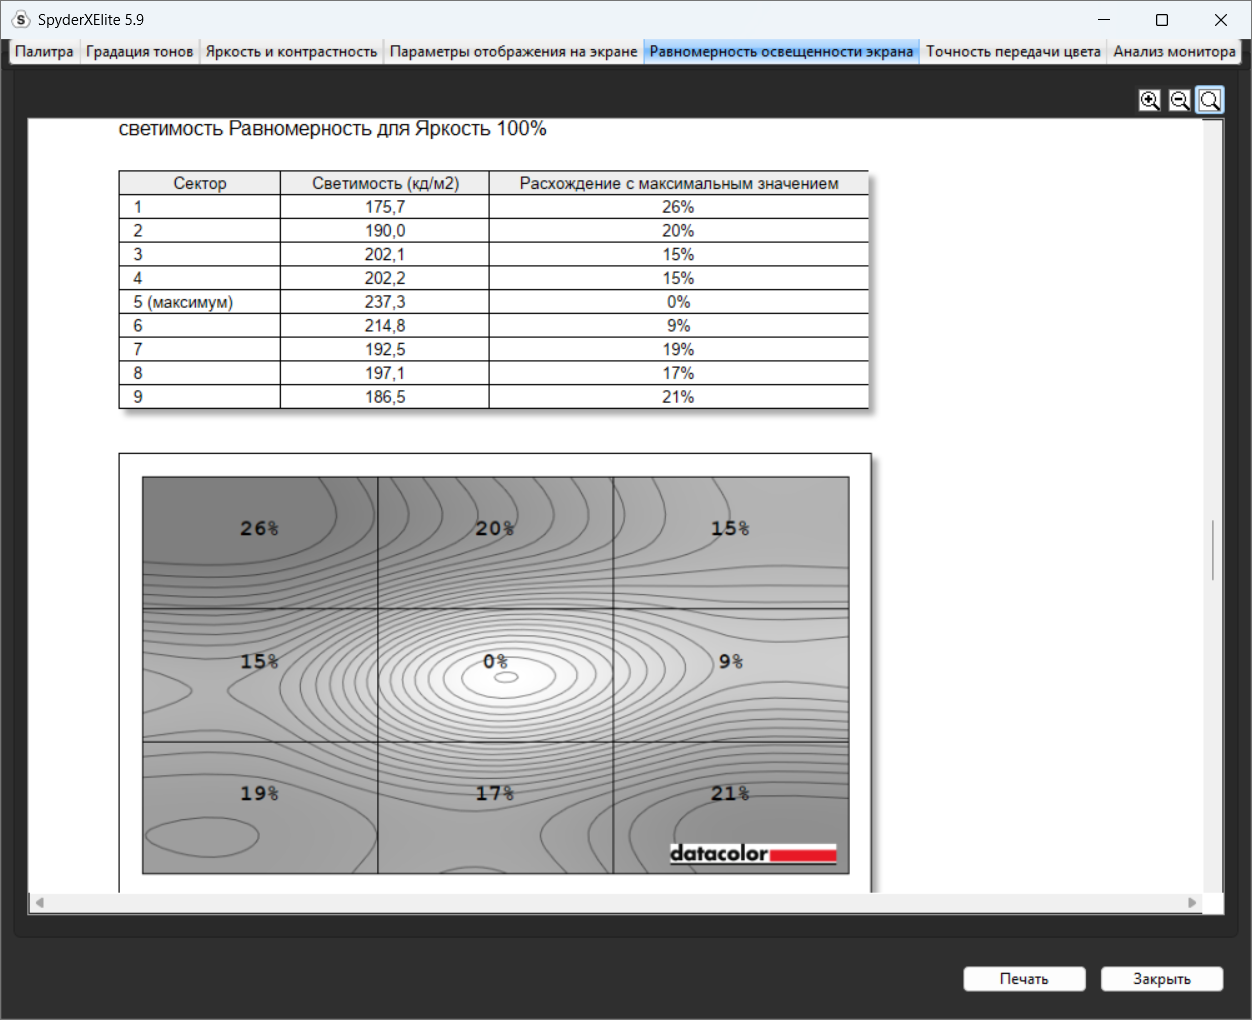Click luminance value 192,5
The image size is (1252, 1020).
(x=385, y=350)
